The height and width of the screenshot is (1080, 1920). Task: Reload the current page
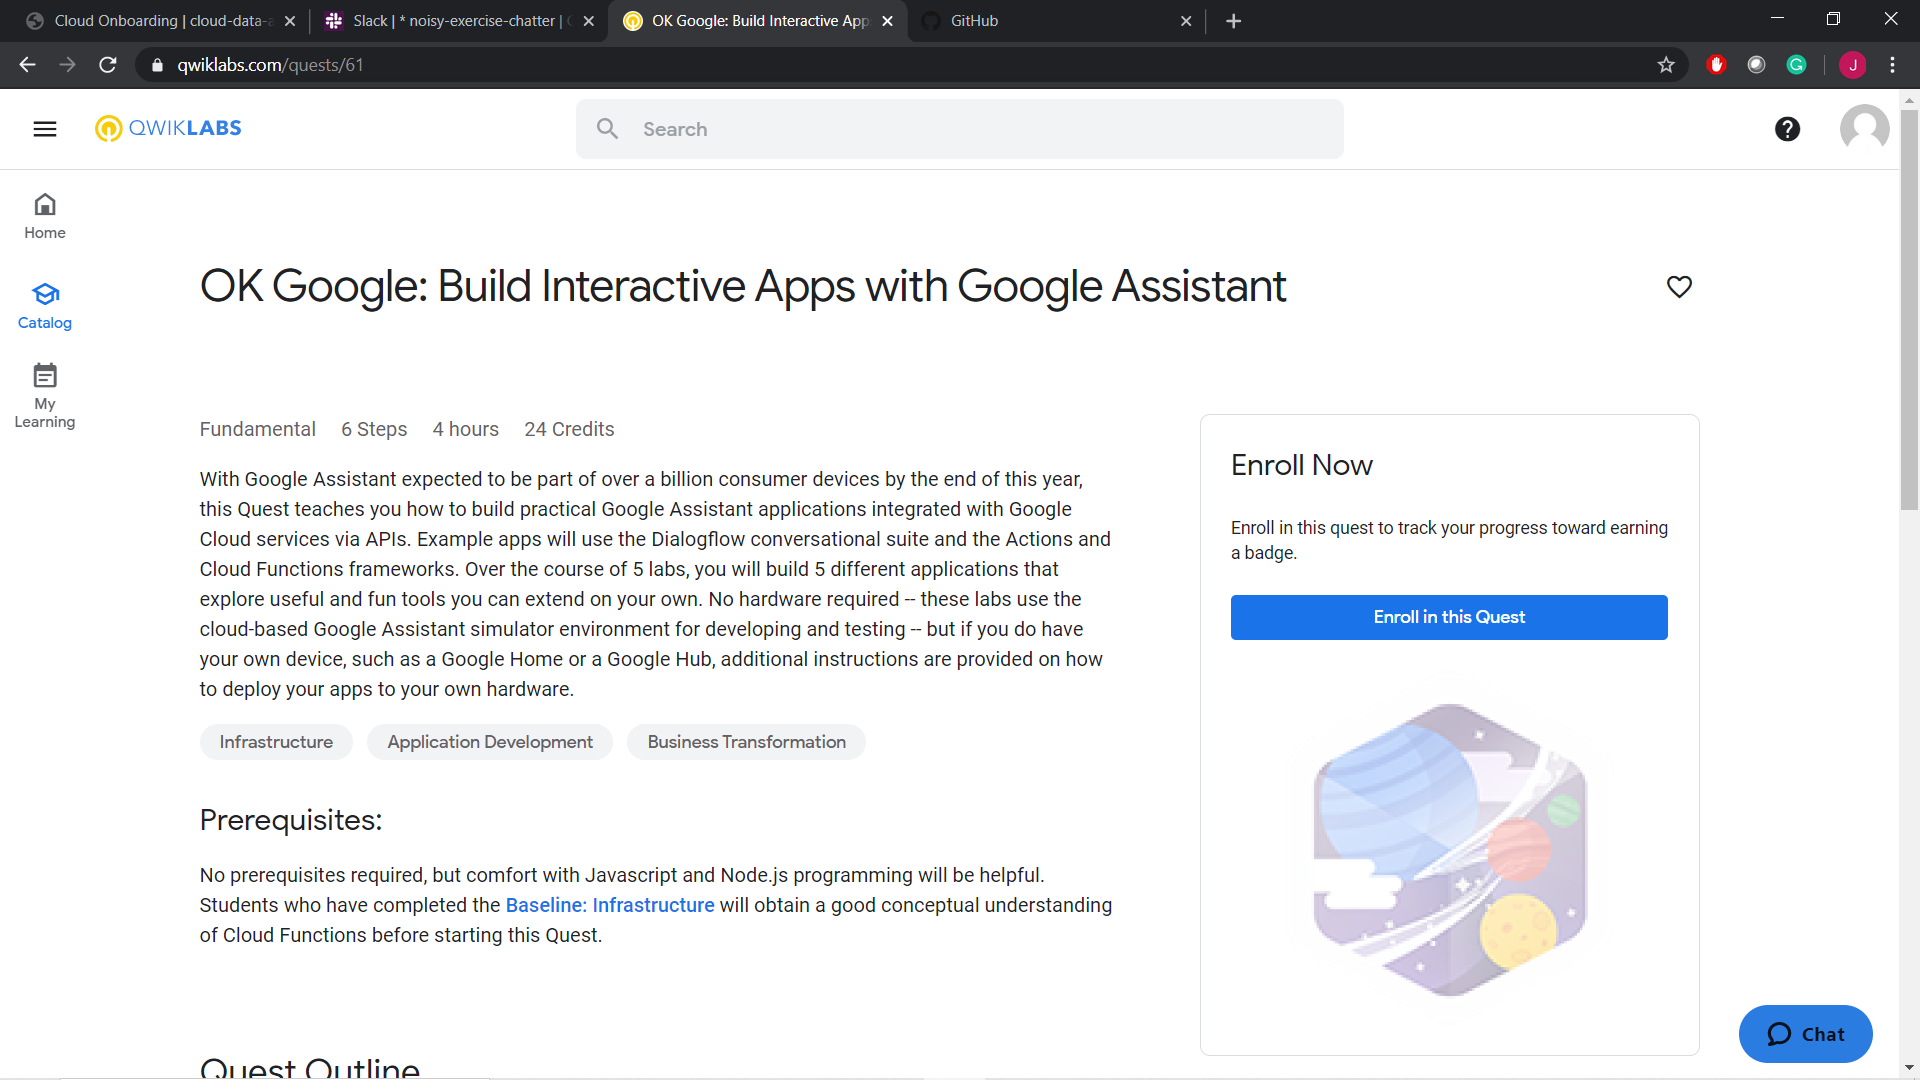click(x=108, y=65)
